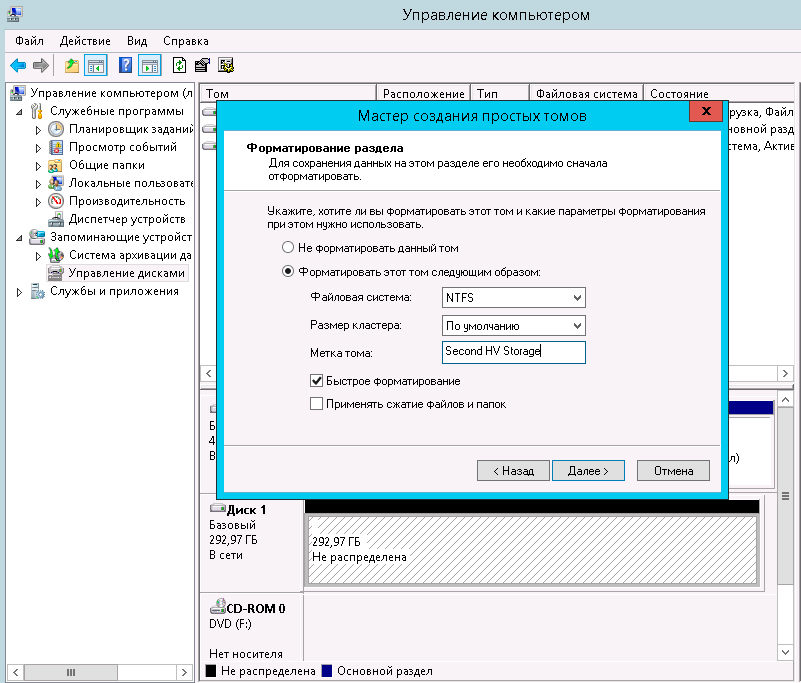The width and height of the screenshot is (801, 683).
Task: Close the Мастер создания простых томов dialog
Action: (x=706, y=111)
